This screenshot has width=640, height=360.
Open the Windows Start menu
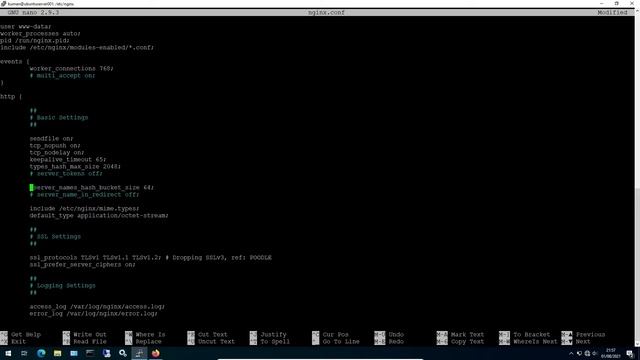[8, 353]
